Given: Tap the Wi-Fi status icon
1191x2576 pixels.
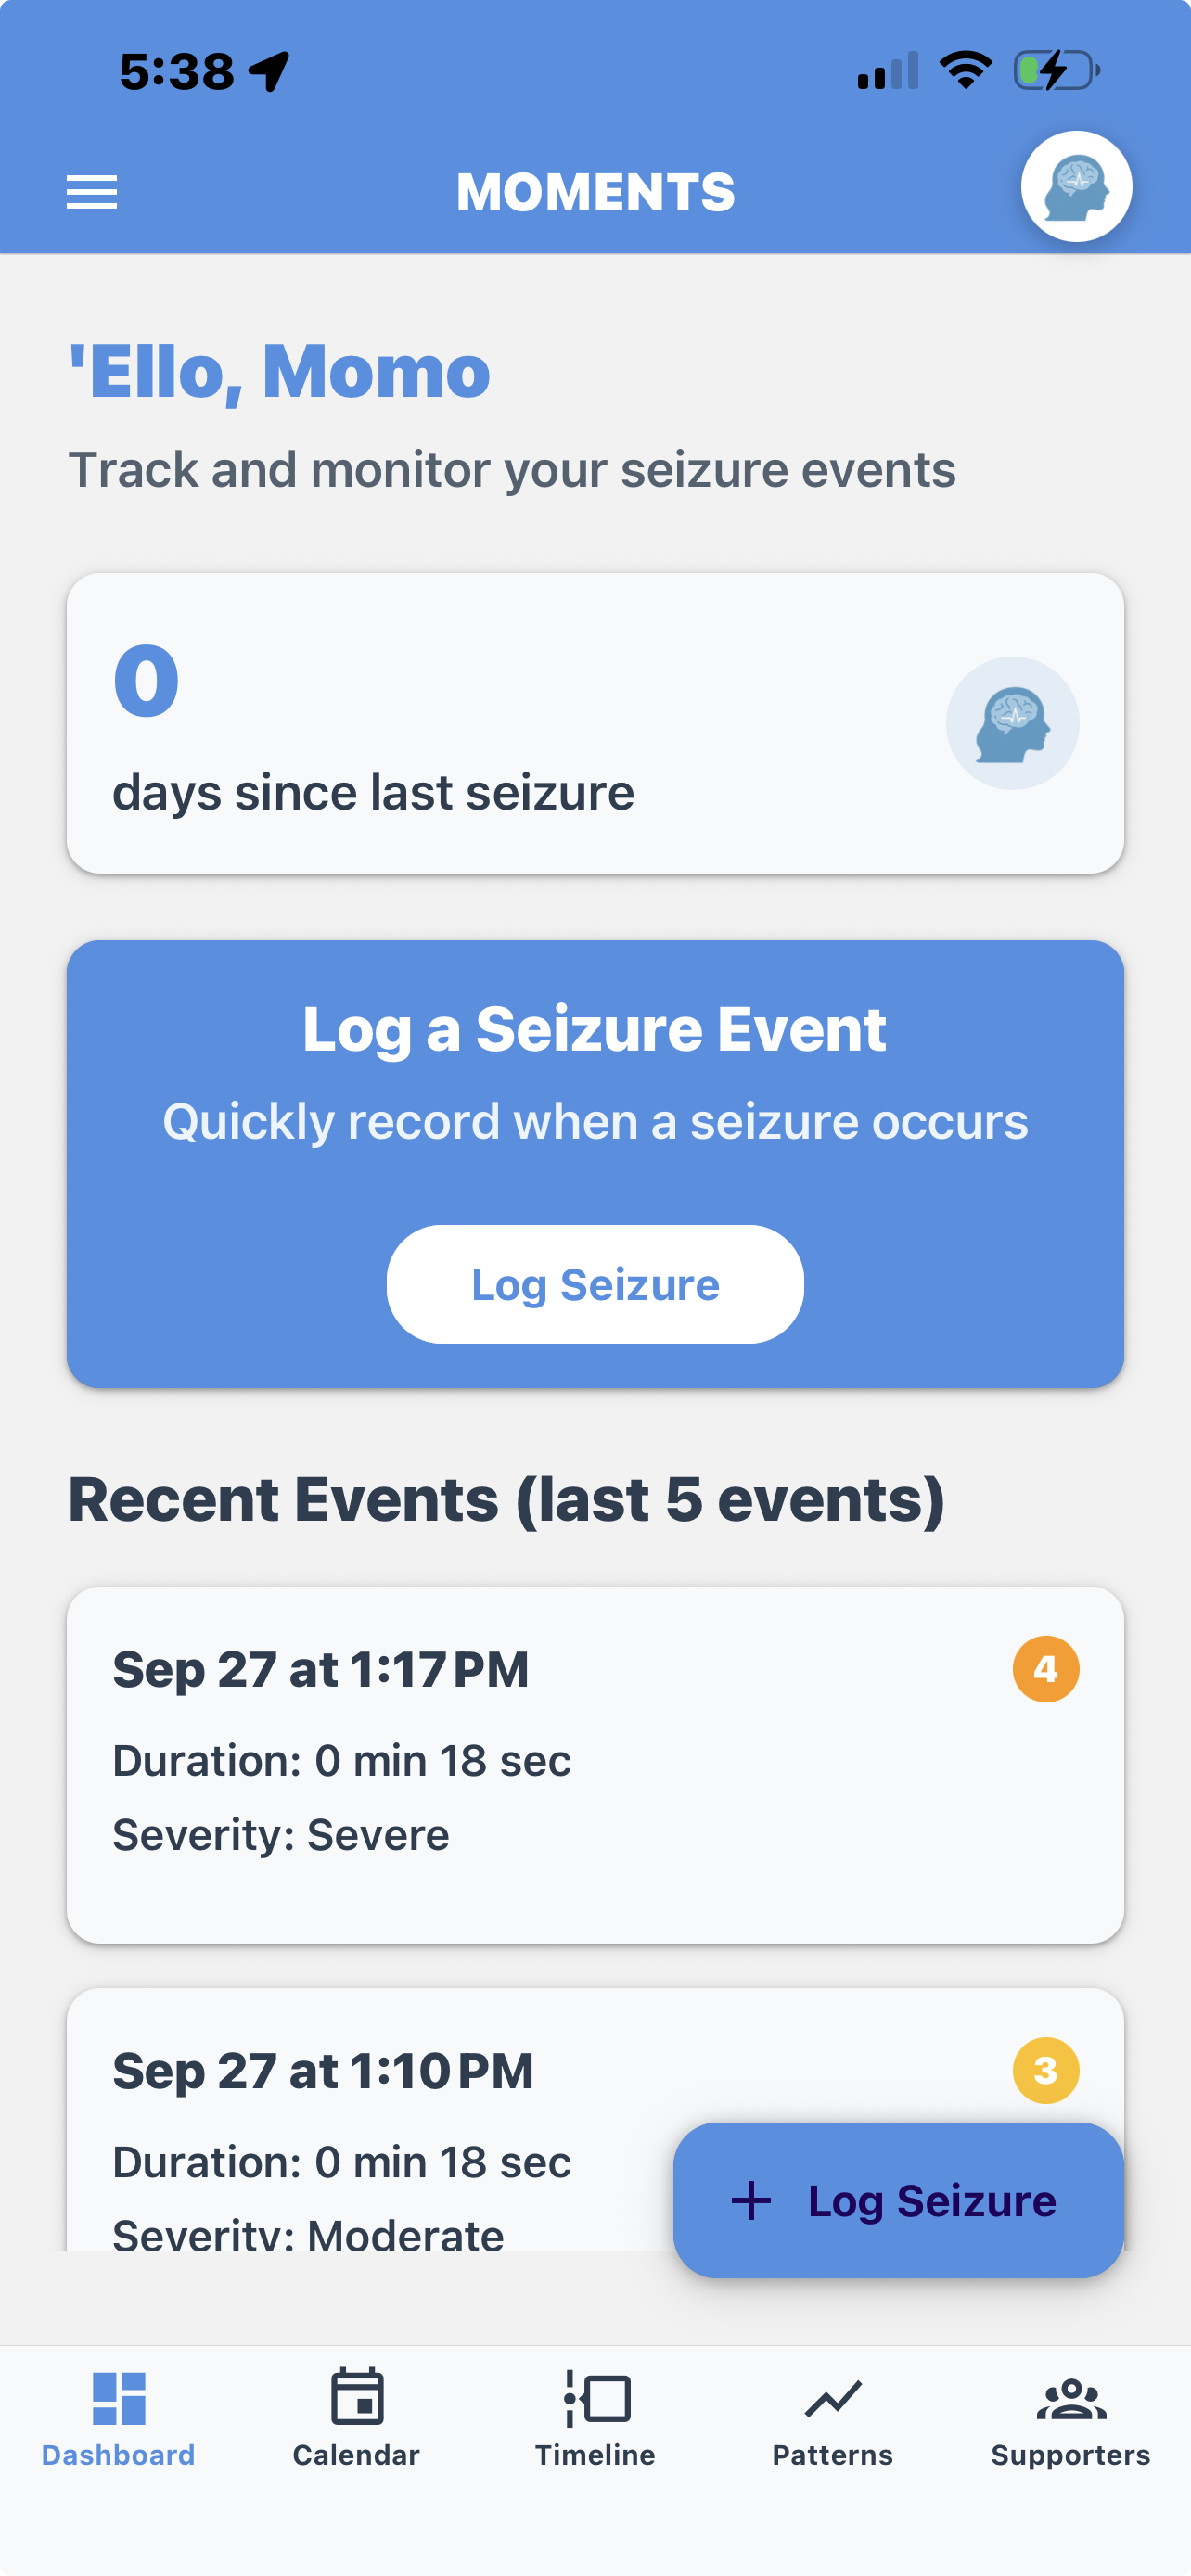Looking at the screenshot, I should [x=965, y=71].
